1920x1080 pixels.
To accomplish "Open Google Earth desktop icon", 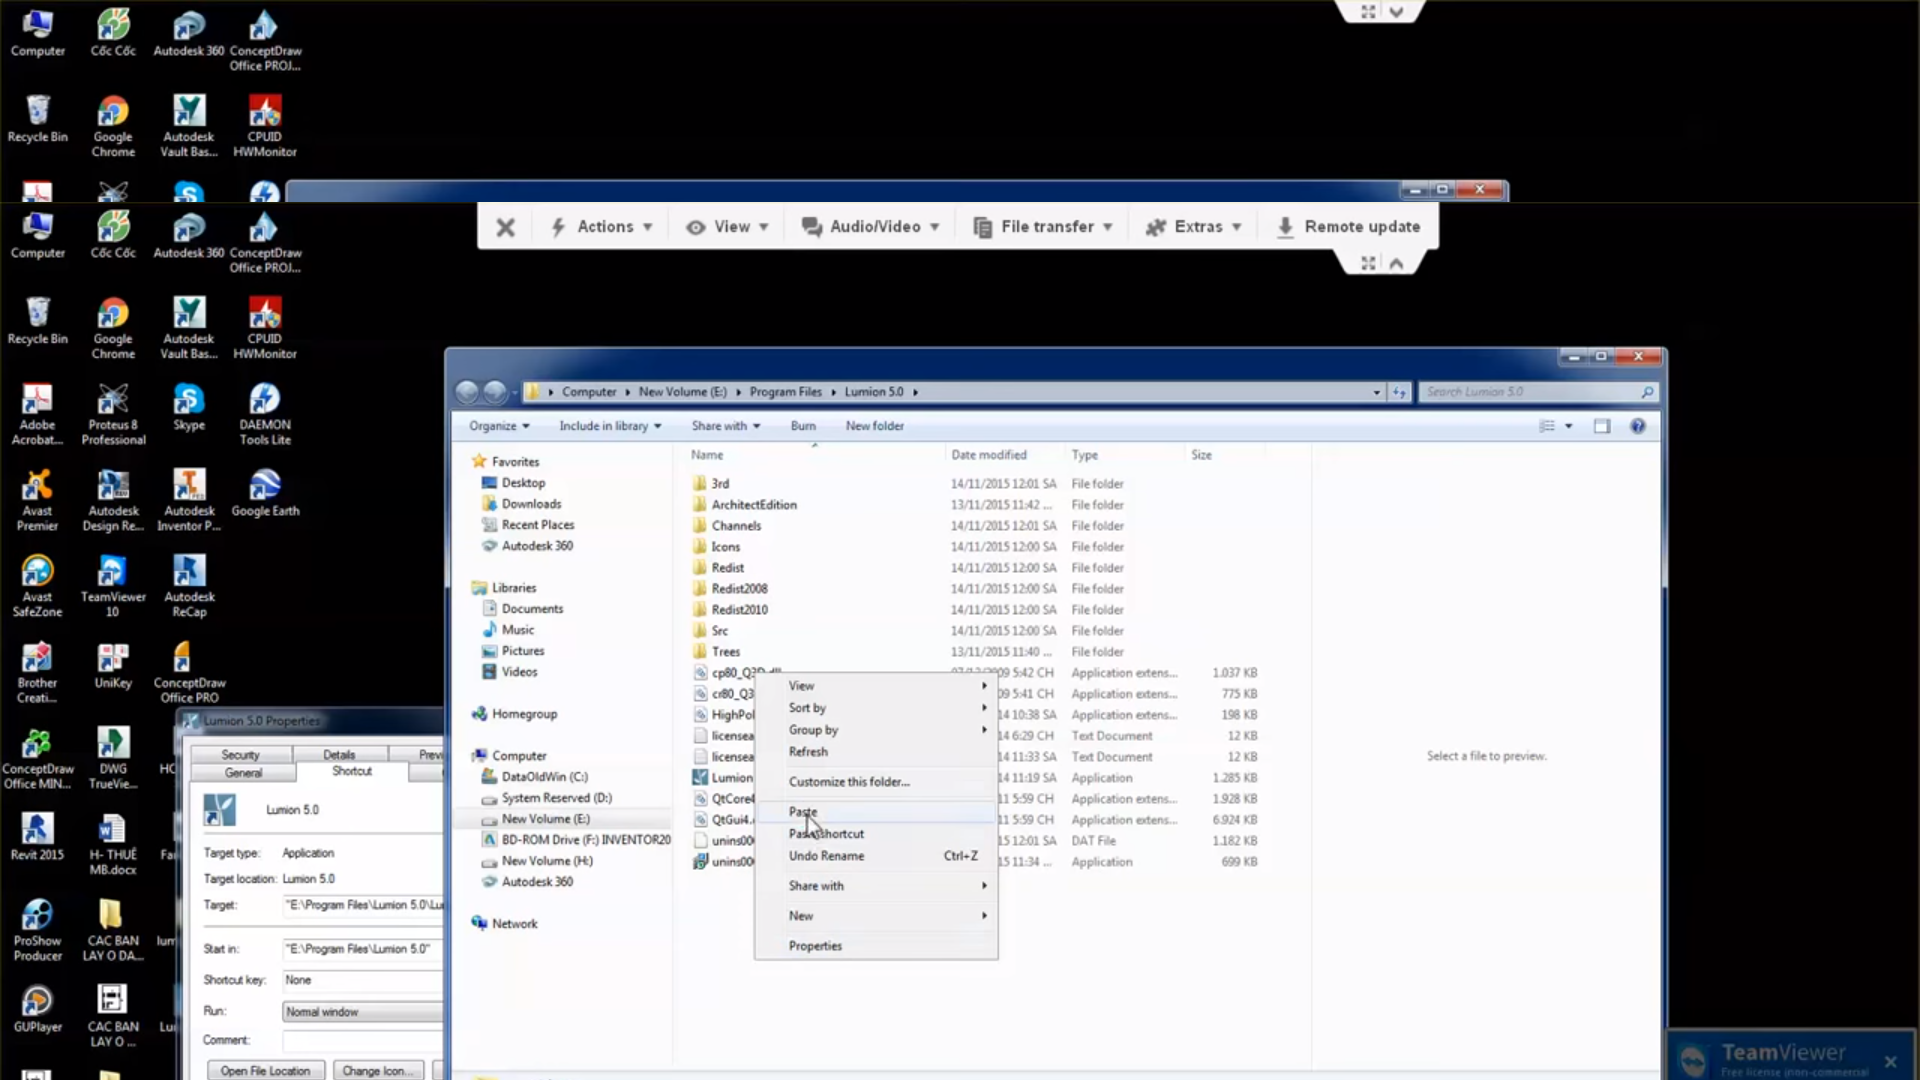I will tap(265, 488).
